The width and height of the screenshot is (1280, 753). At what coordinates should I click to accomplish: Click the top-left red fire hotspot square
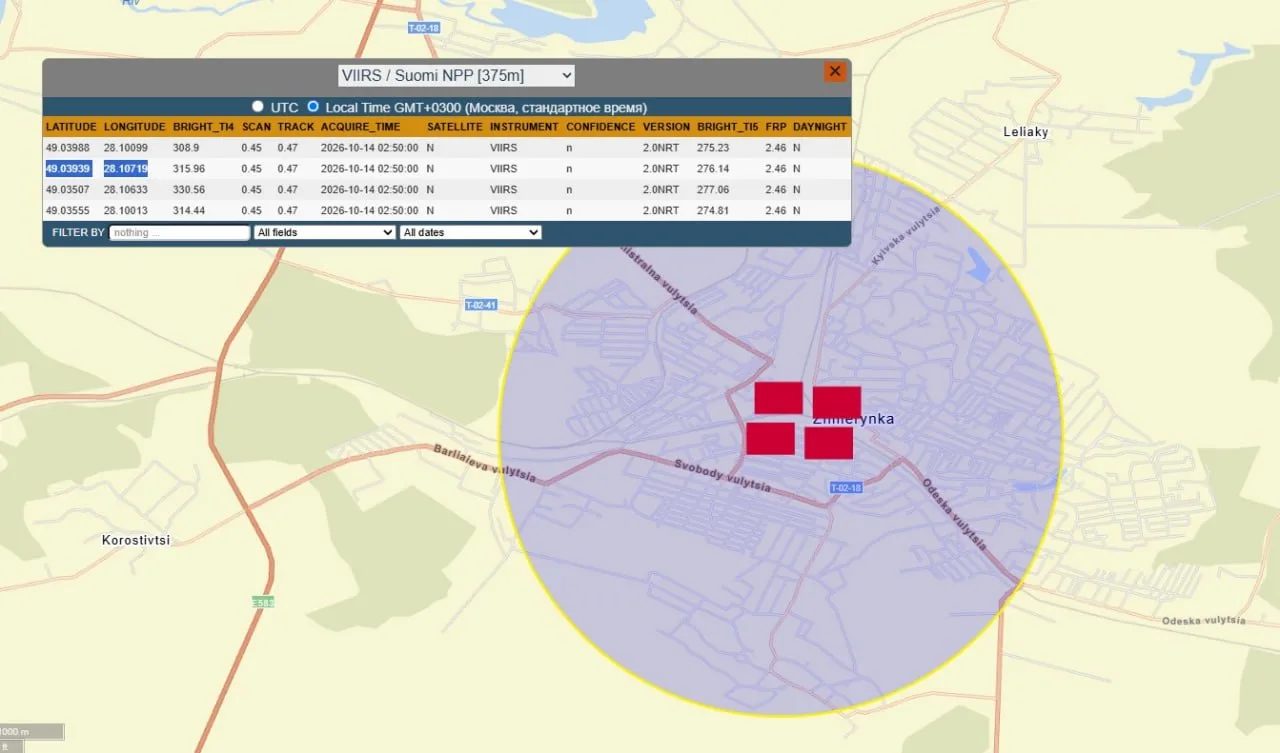point(778,398)
